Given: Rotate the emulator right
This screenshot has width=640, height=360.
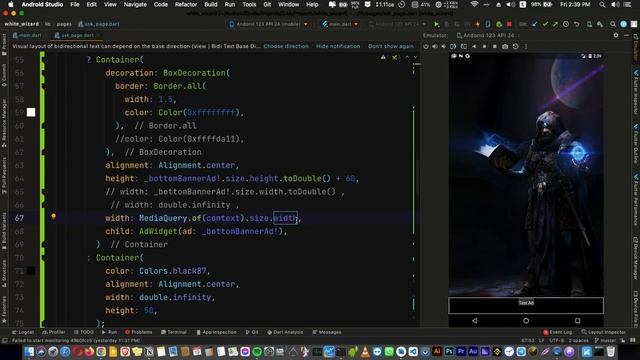Looking at the screenshot, I should (463, 47).
